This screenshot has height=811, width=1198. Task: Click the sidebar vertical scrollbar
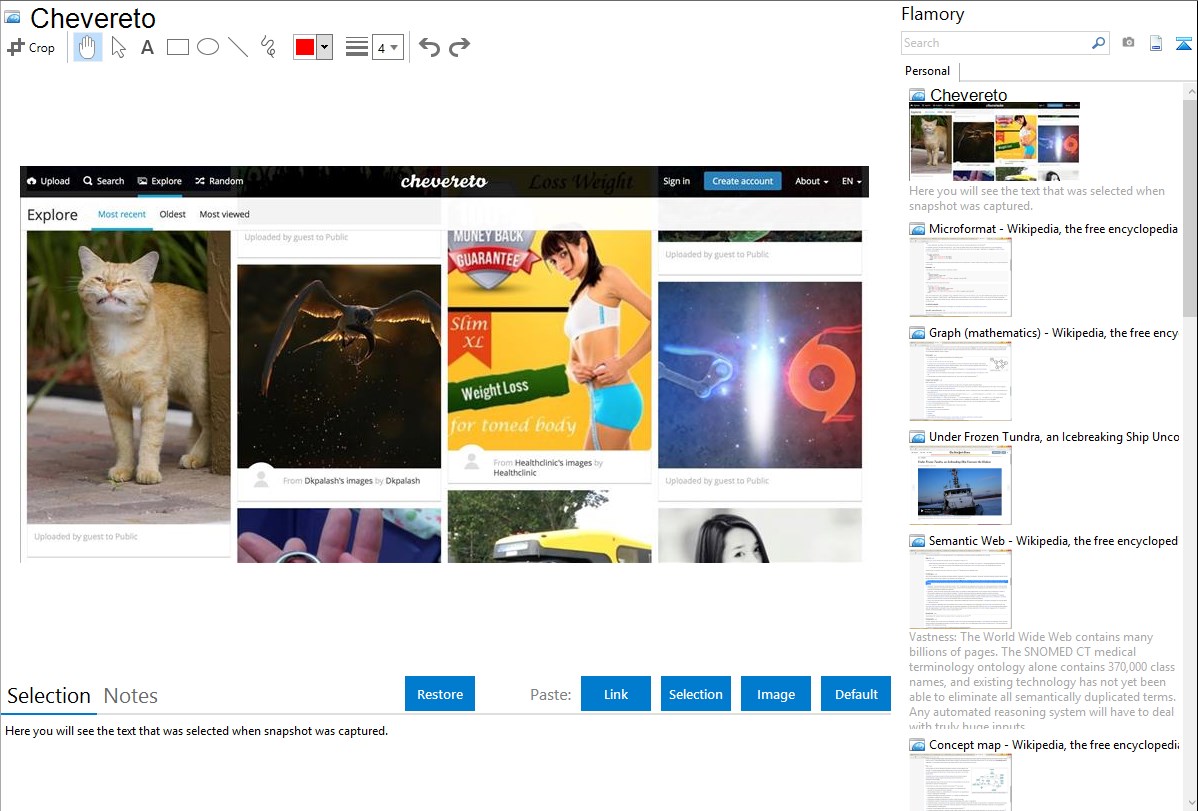(x=1190, y=206)
